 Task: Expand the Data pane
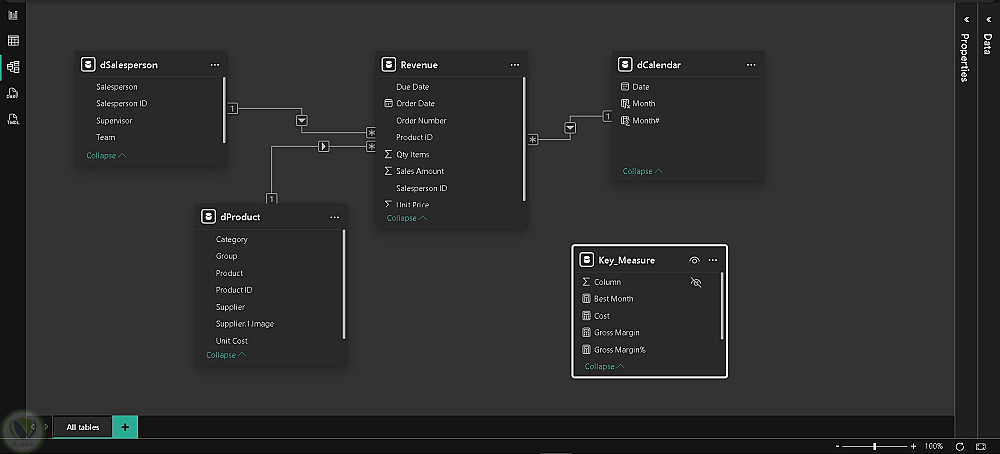[x=989, y=20]
